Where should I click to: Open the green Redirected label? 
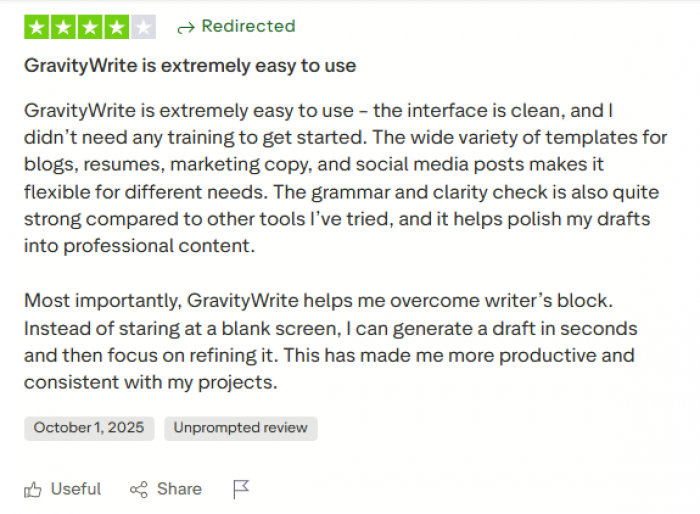point(248,26)
